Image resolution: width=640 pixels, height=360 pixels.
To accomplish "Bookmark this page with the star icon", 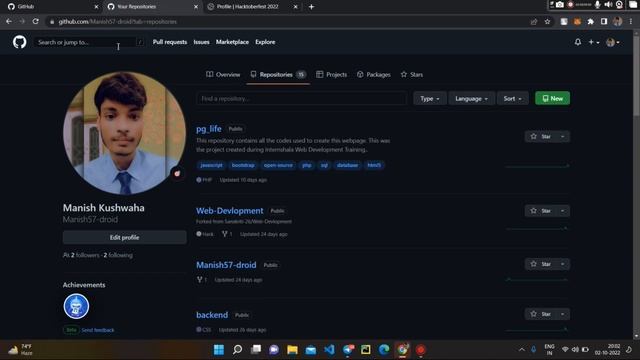I will pos(547,22).
